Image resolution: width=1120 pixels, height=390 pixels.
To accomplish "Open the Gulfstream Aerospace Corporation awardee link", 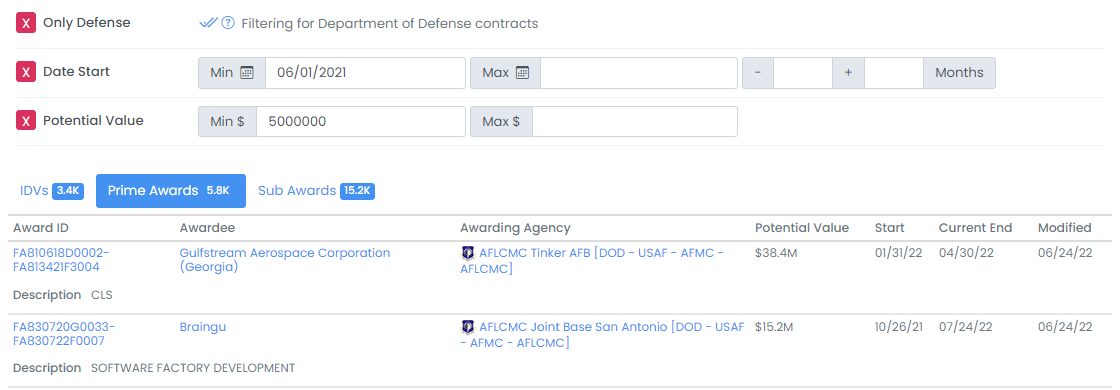I will pos(284,260).
